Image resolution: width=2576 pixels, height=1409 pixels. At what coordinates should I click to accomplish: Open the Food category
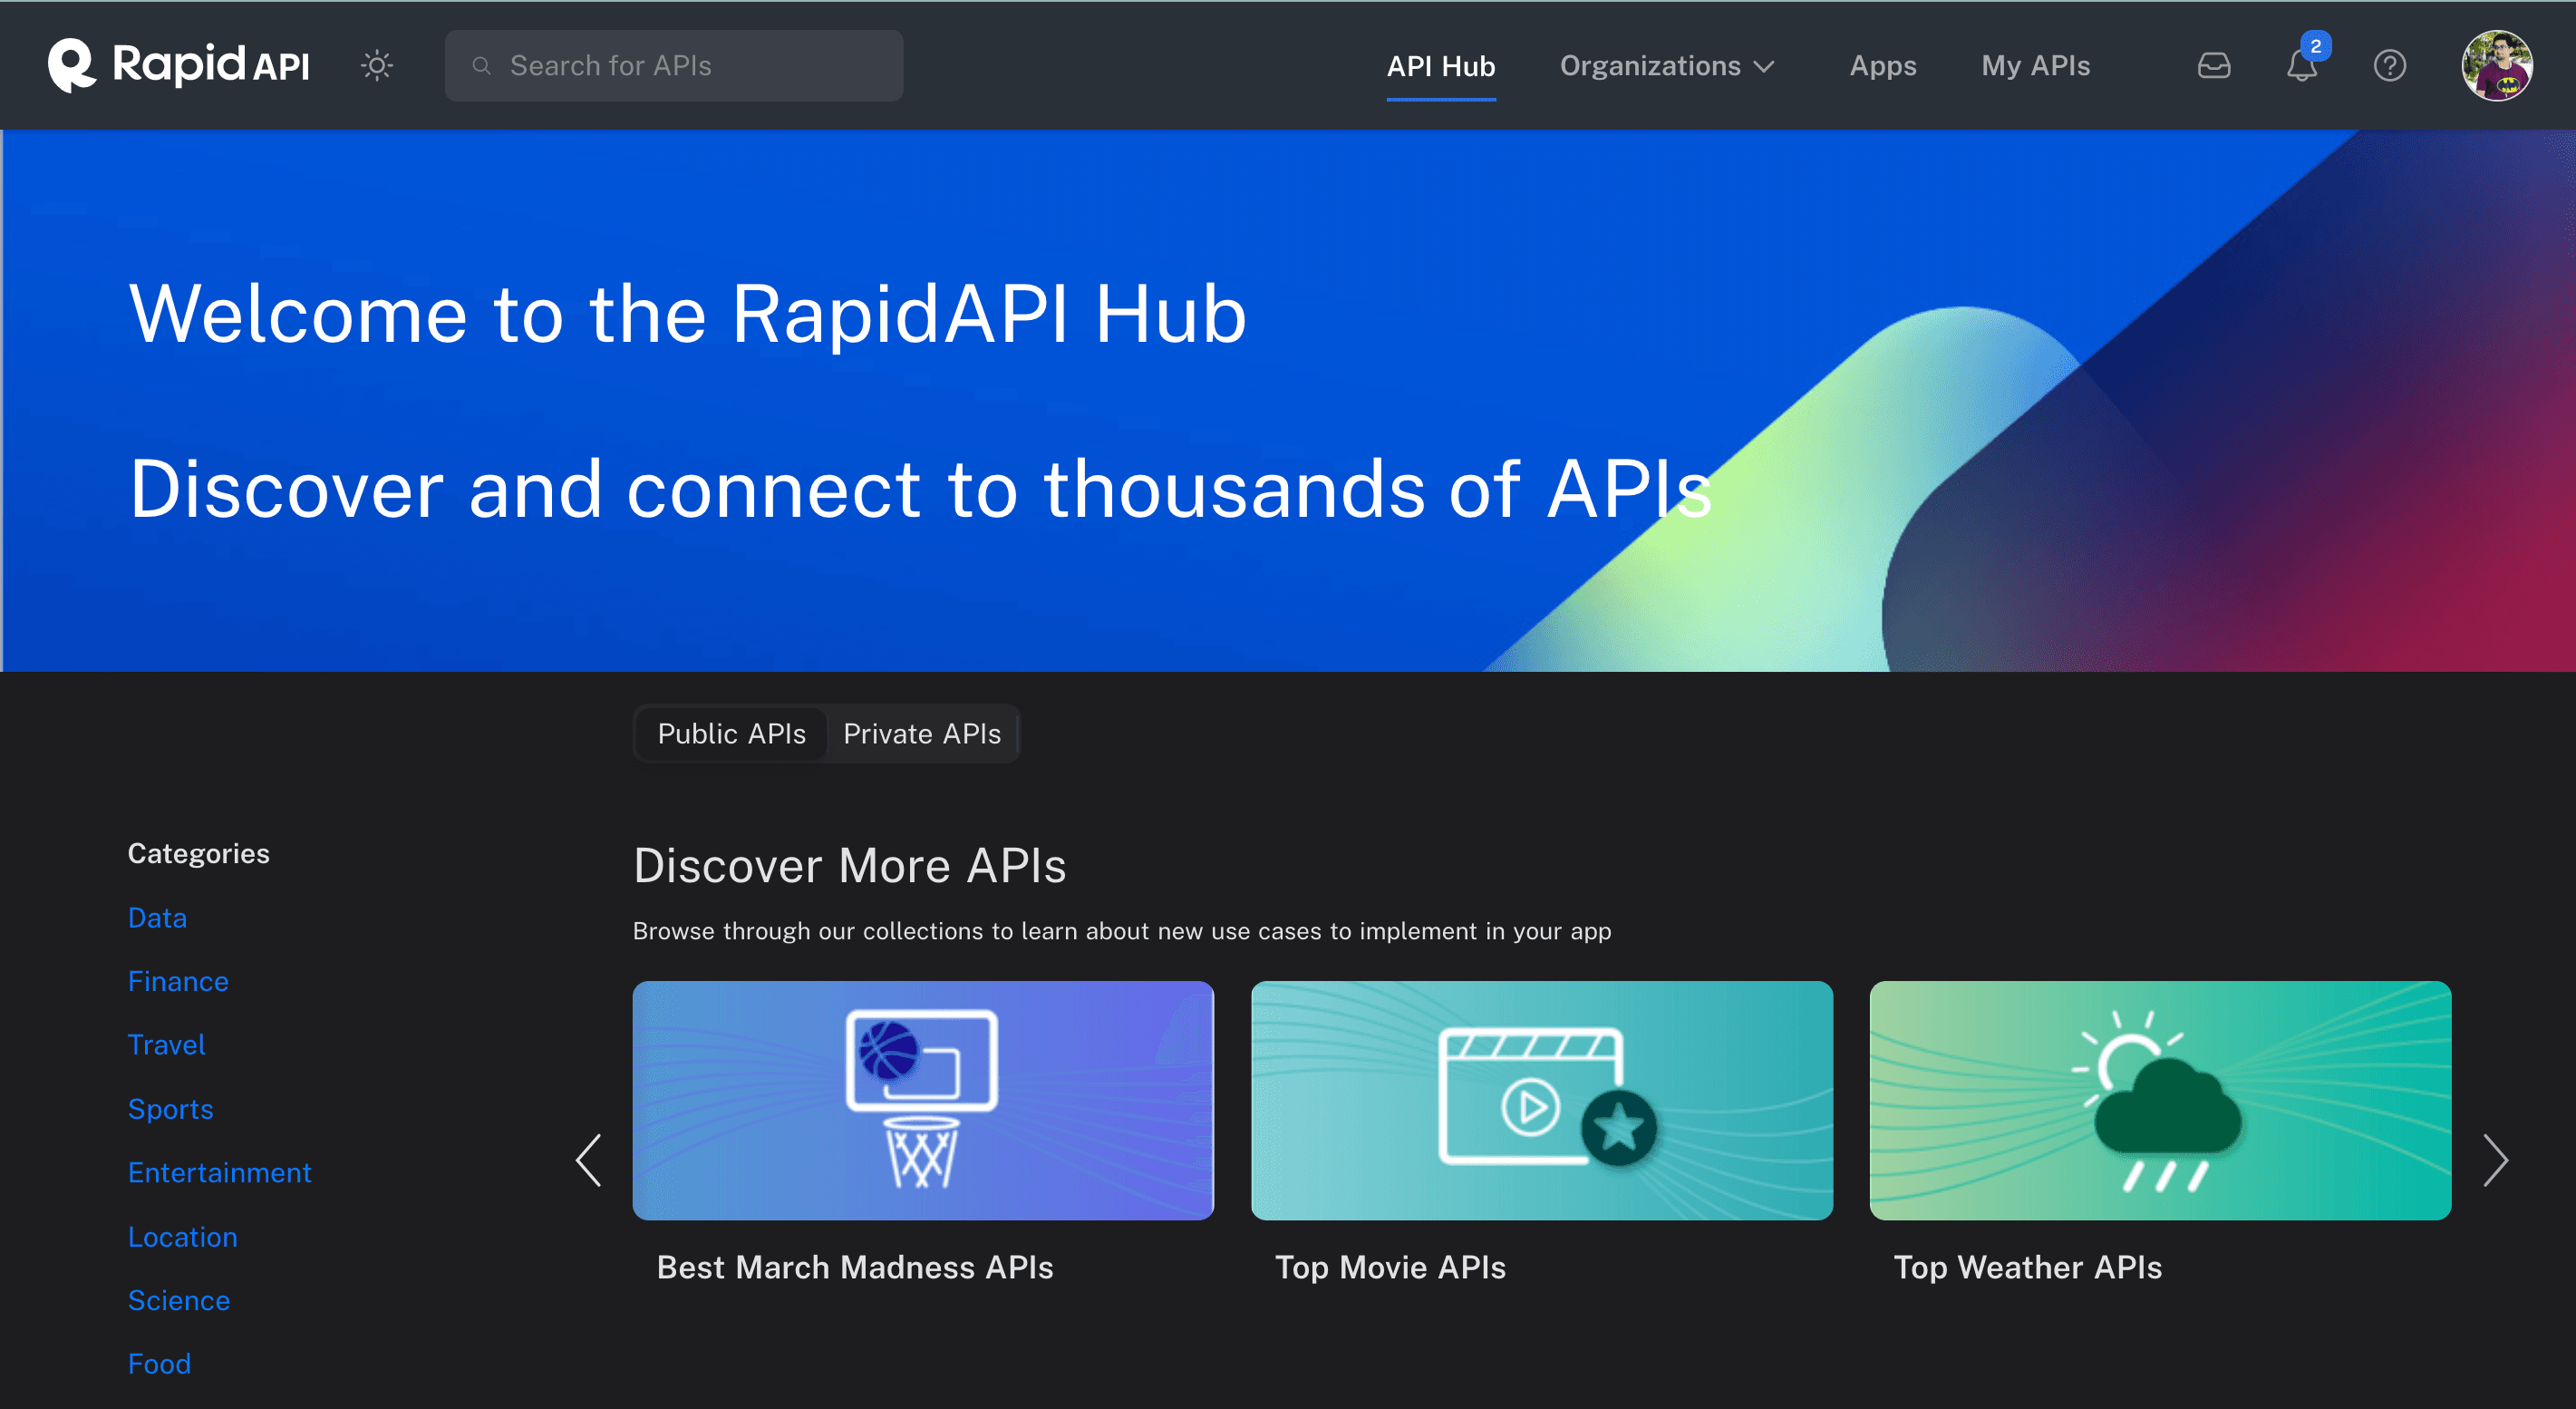159,1363
